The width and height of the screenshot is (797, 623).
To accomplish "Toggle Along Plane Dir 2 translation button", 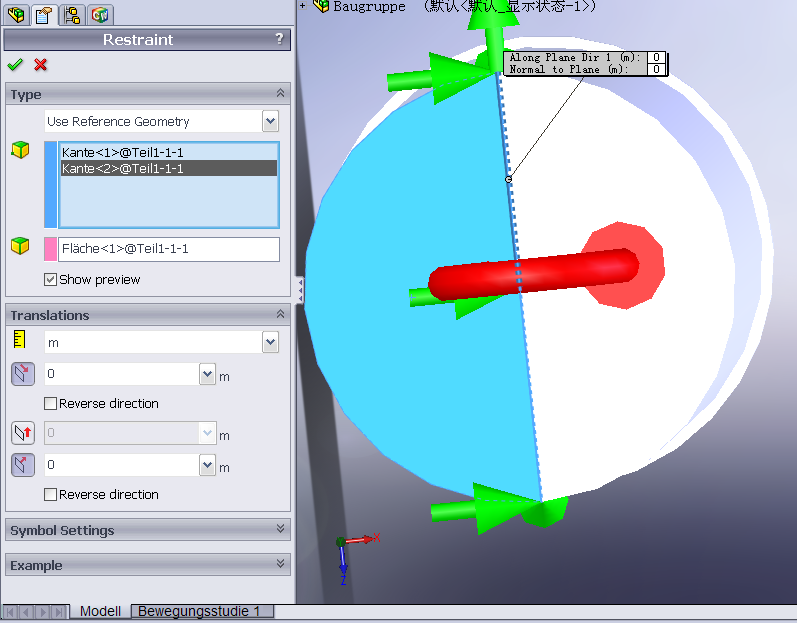I will coord(23,433).
